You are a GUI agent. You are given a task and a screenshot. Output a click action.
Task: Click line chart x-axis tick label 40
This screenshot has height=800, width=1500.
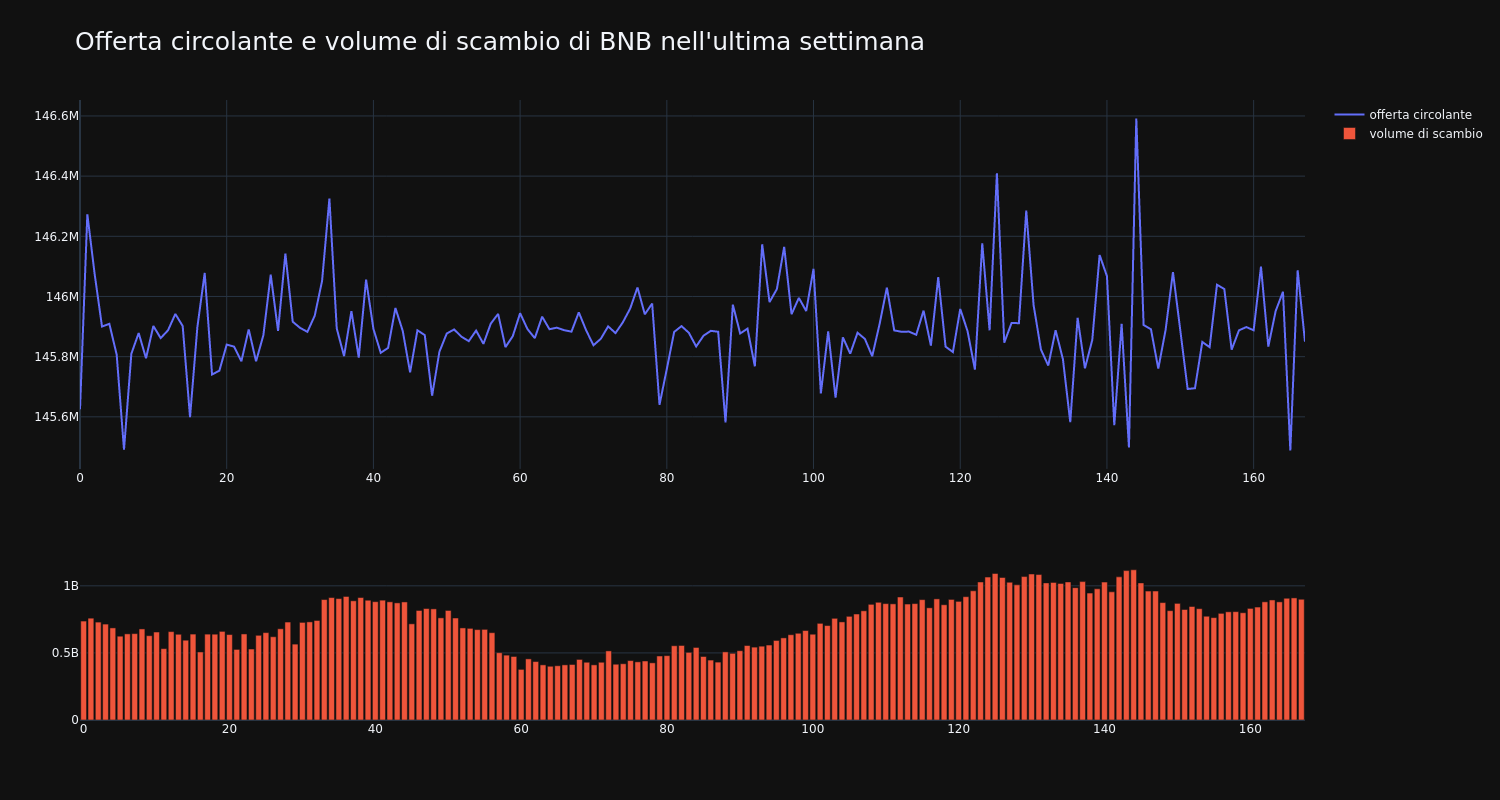coord(373,478)
